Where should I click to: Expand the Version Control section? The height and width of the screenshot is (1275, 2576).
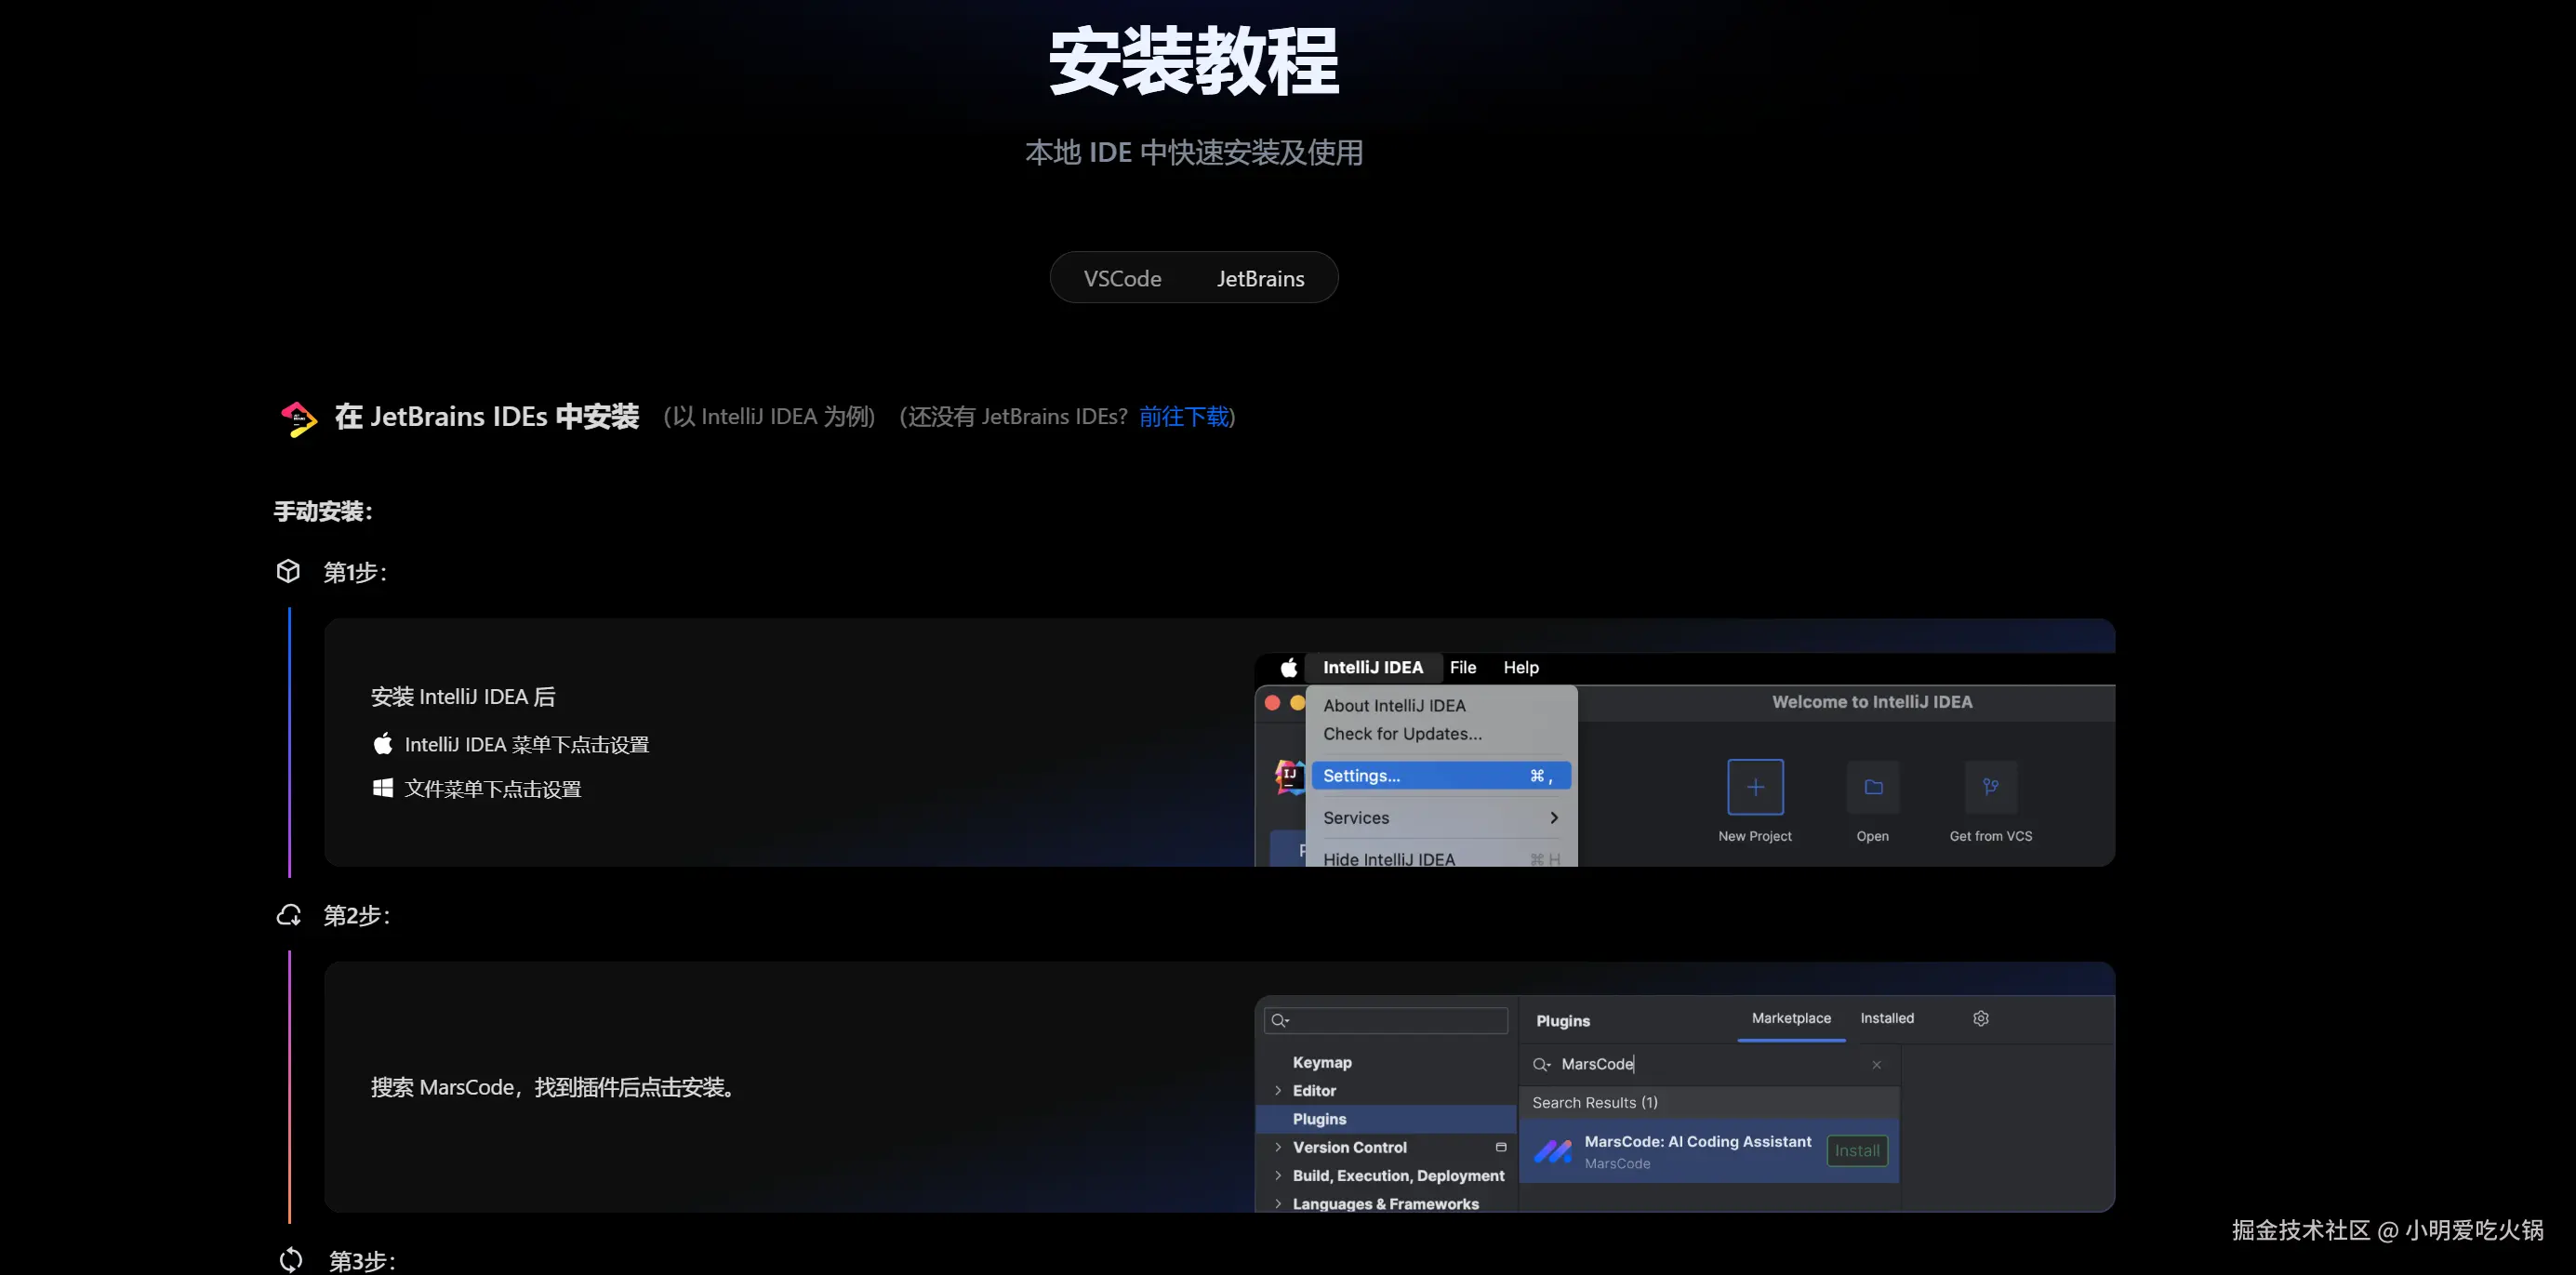pos(1278,1148)
